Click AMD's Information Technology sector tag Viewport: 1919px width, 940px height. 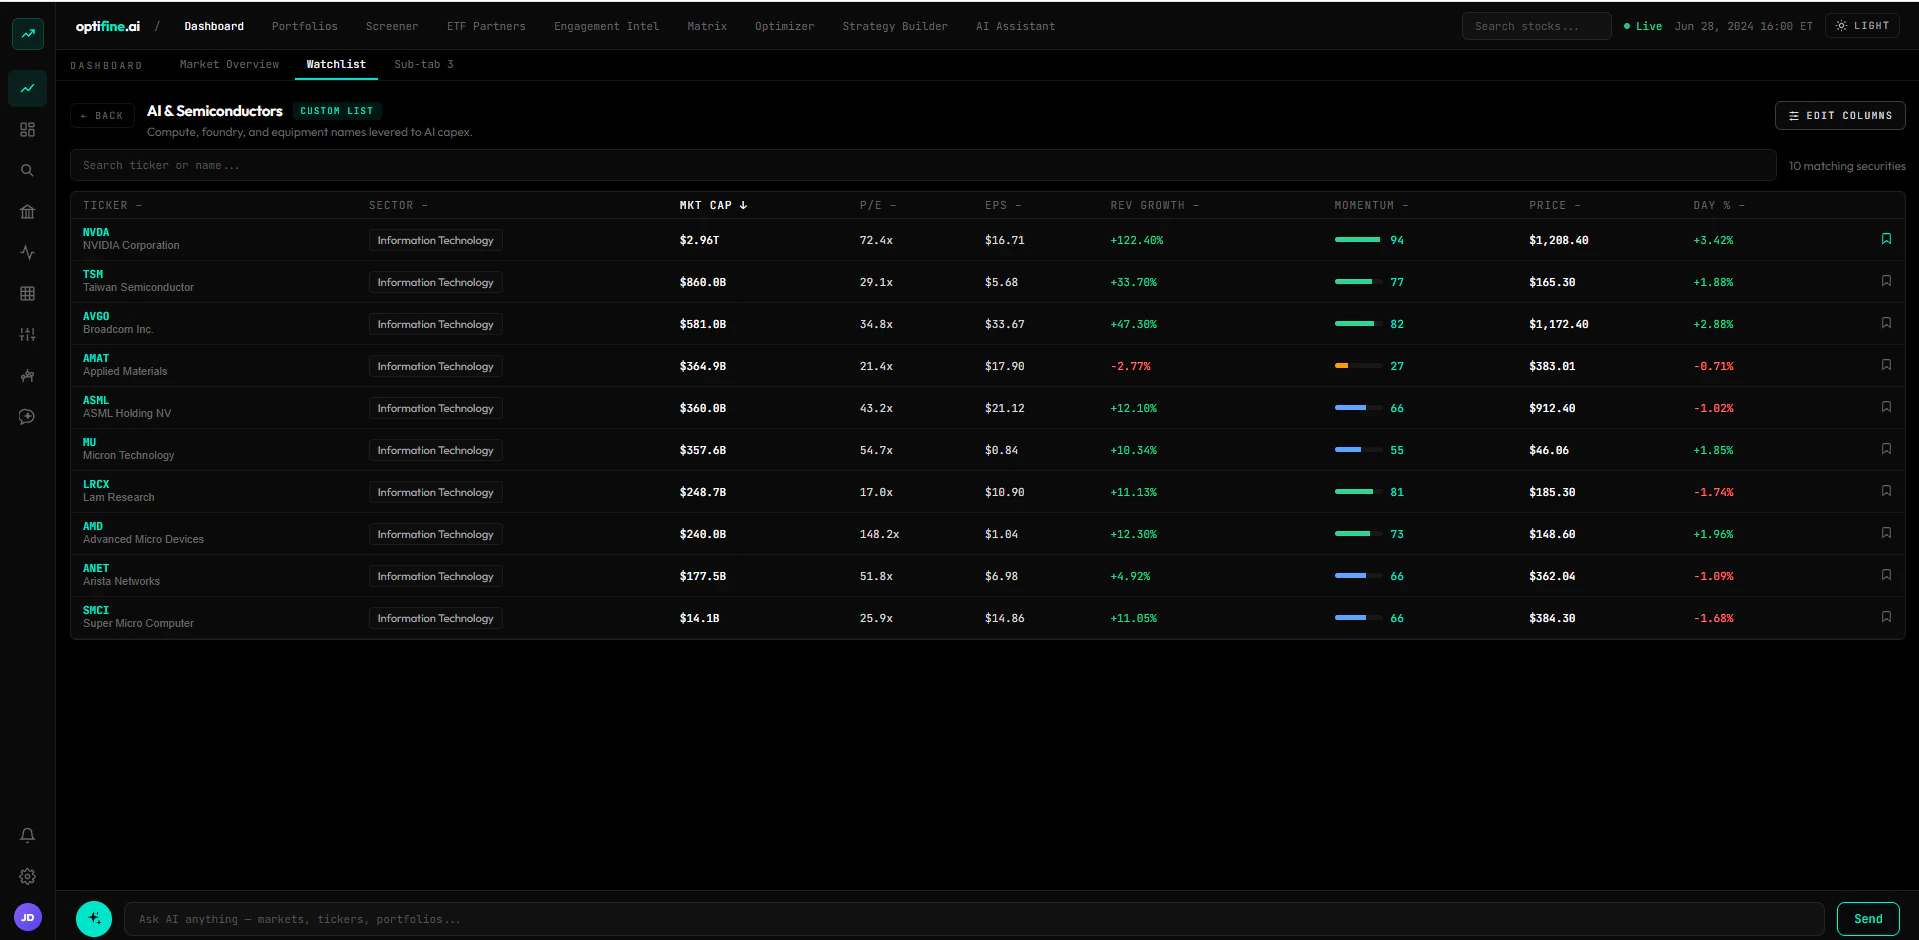[x=435, y=534]
